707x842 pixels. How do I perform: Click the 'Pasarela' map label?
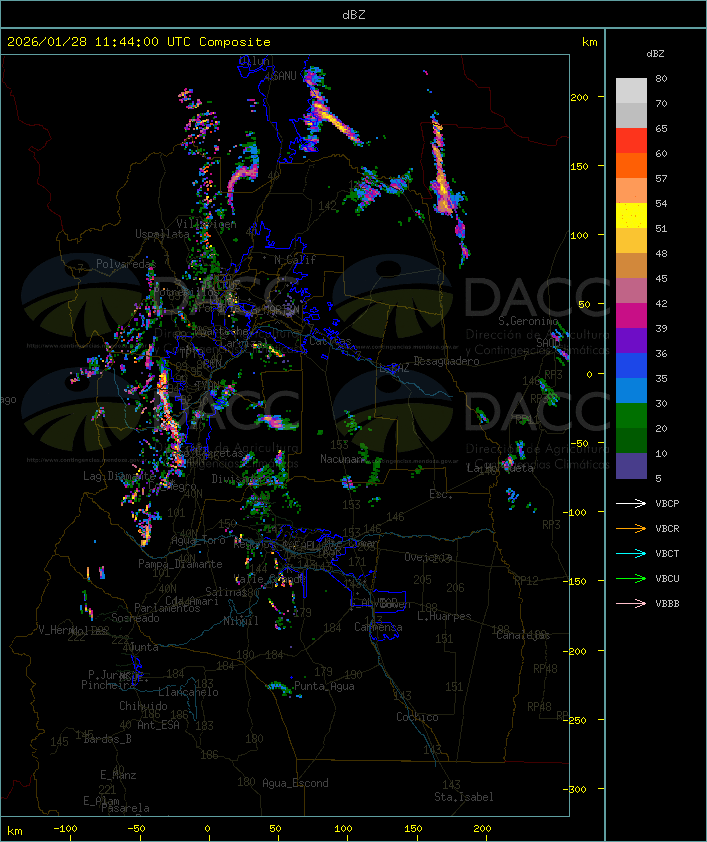click(x=125, y=808)
